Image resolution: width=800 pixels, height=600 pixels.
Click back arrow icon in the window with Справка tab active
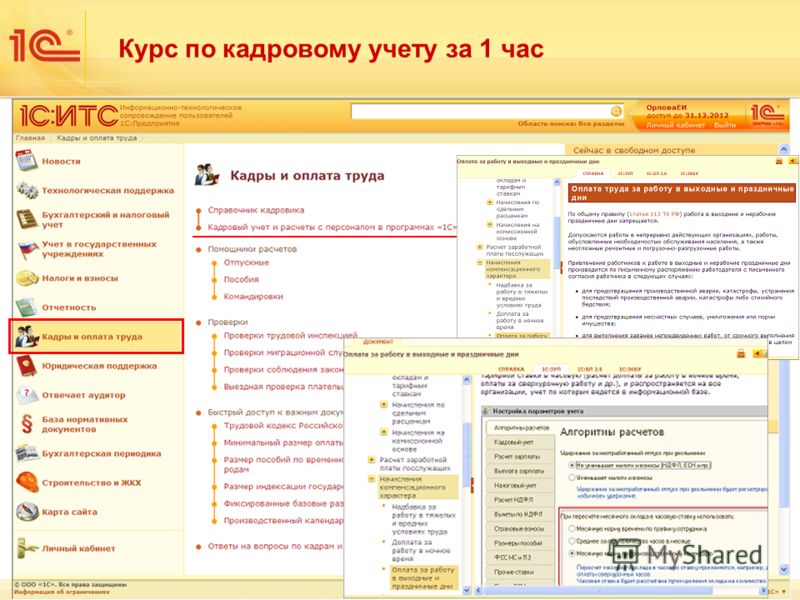[793, 161]
